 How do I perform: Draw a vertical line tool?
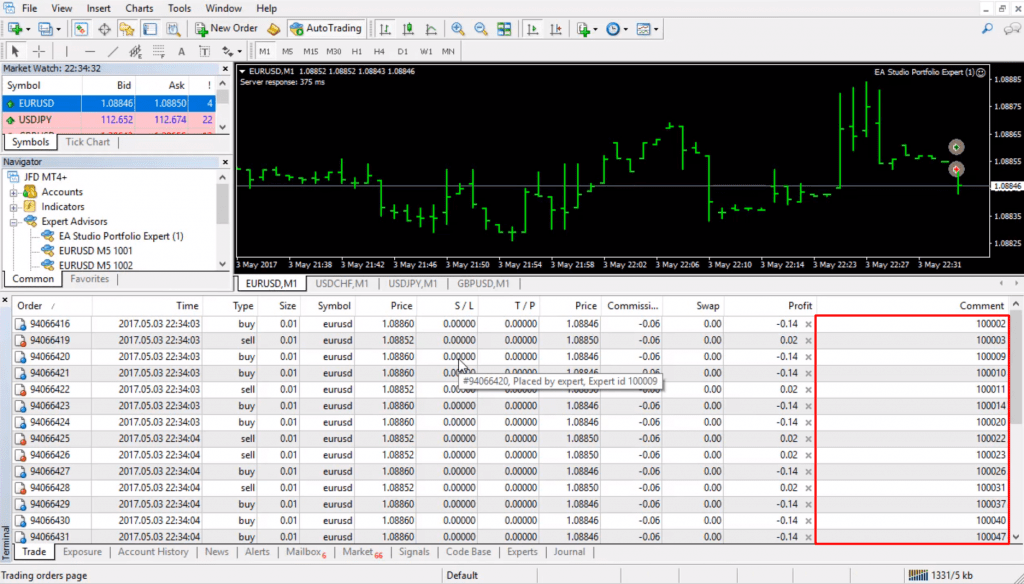[67, 51]
